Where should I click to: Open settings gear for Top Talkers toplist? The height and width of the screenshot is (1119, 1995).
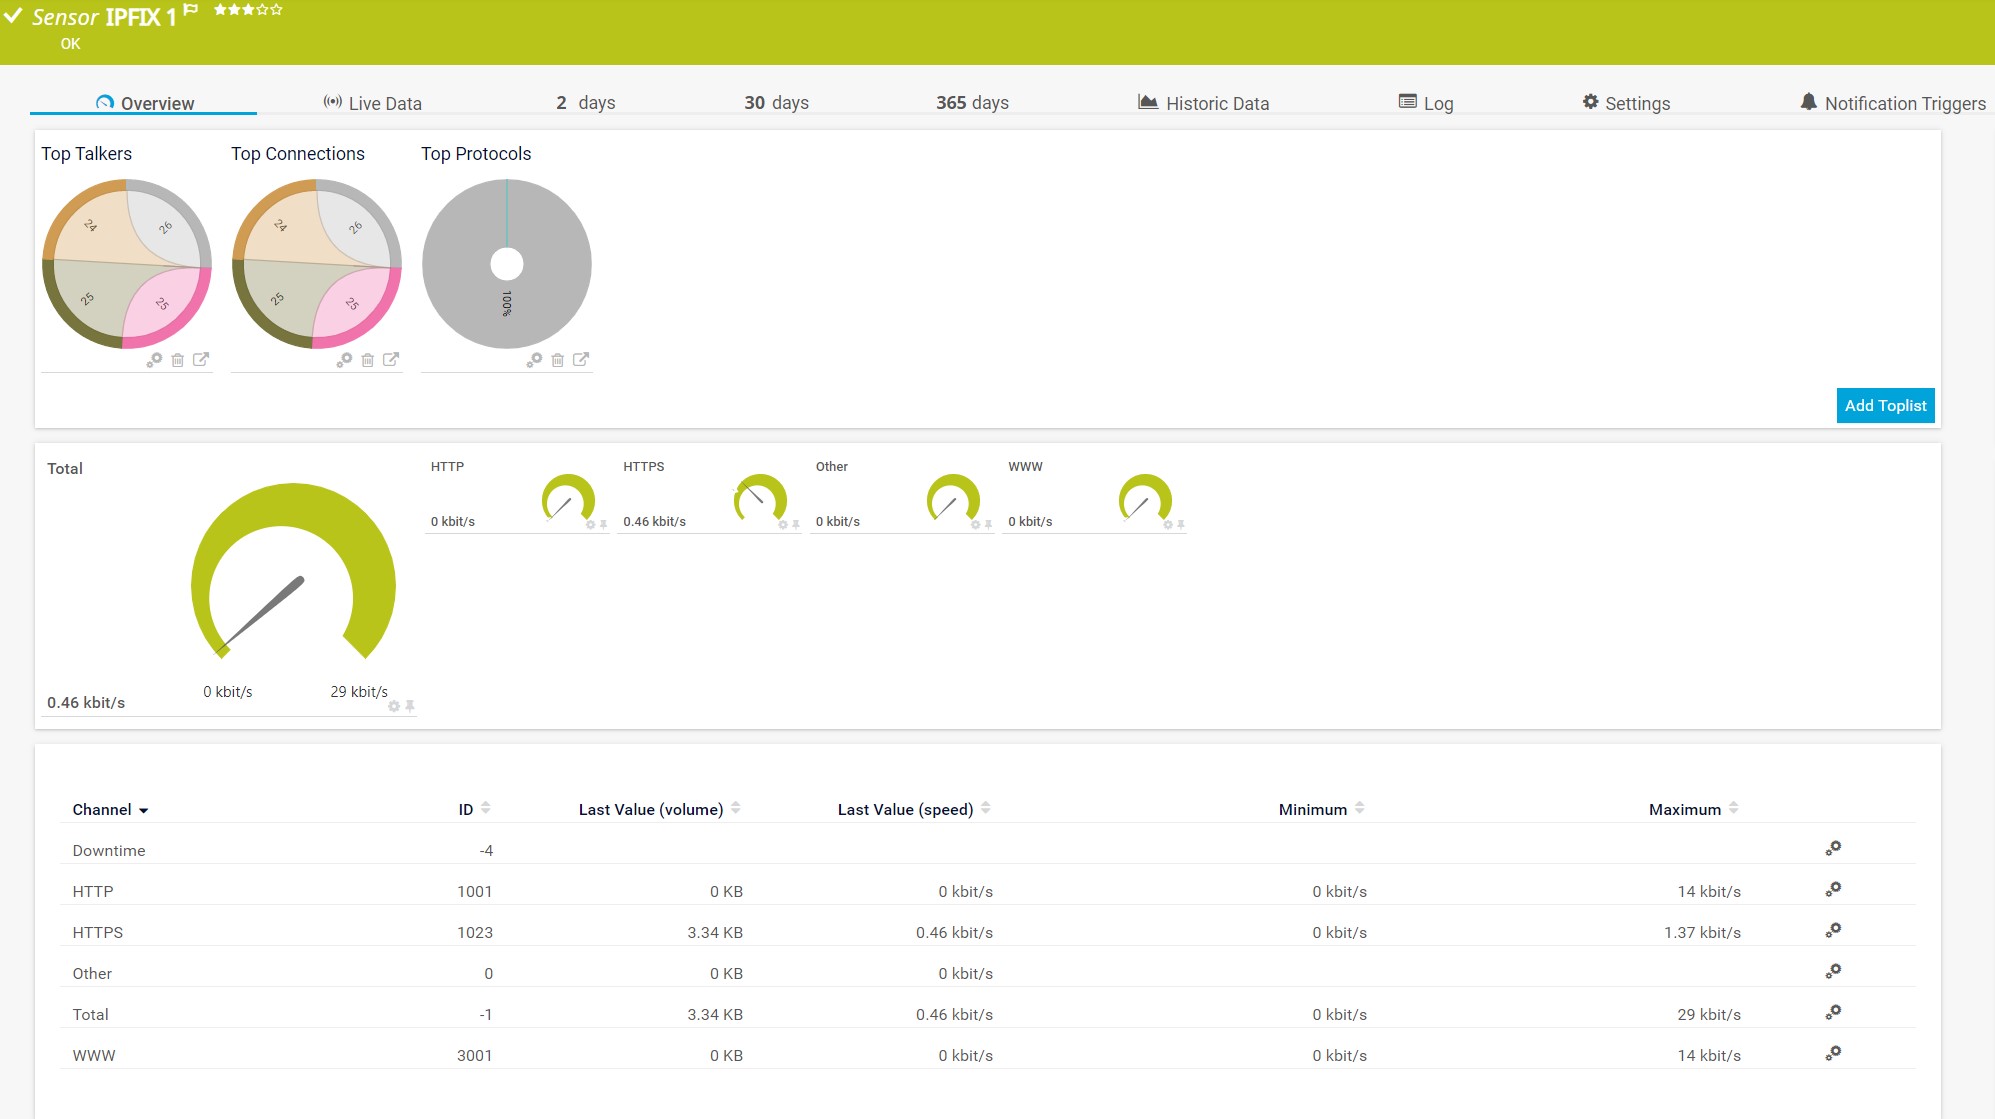[154, 360]
